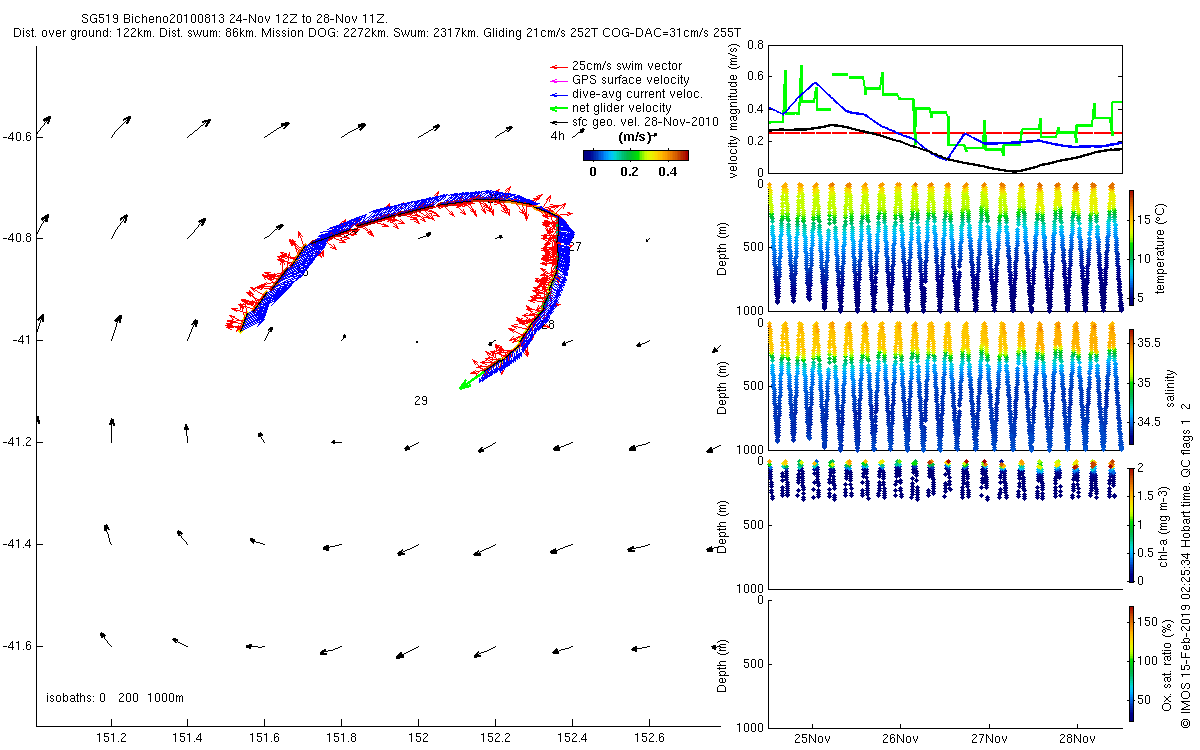Click the chl-a colorbar
The width and height of the screenshot is (1200, 750).
pyautogui.click(x=1131, y=524)
